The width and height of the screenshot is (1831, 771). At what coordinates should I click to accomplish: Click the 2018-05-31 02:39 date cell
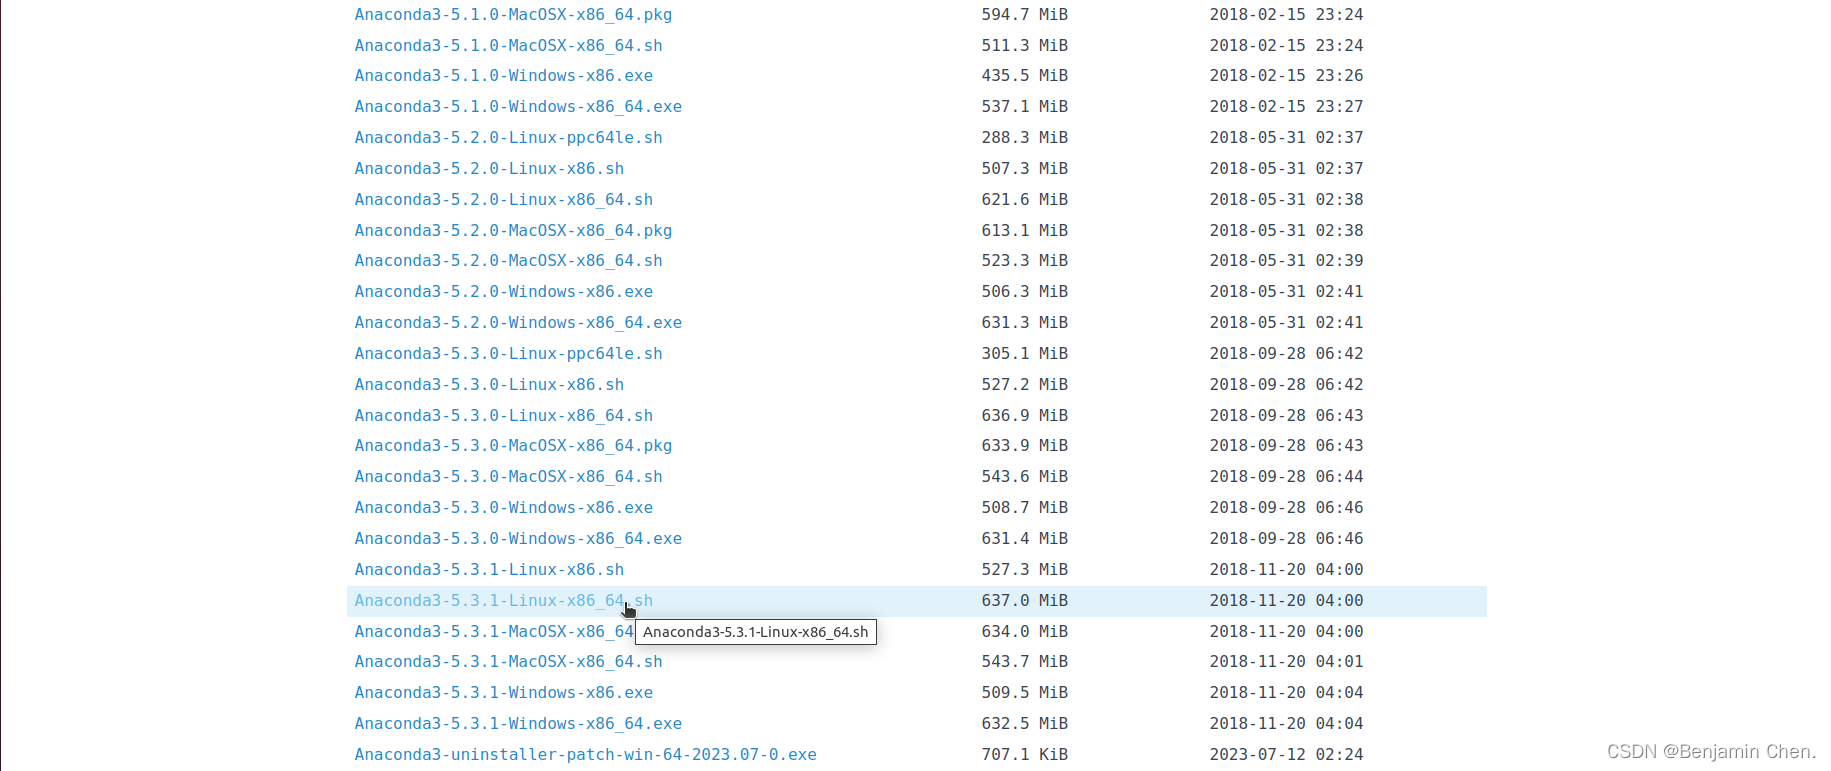pyautogui.click(x=1286, y=261)
